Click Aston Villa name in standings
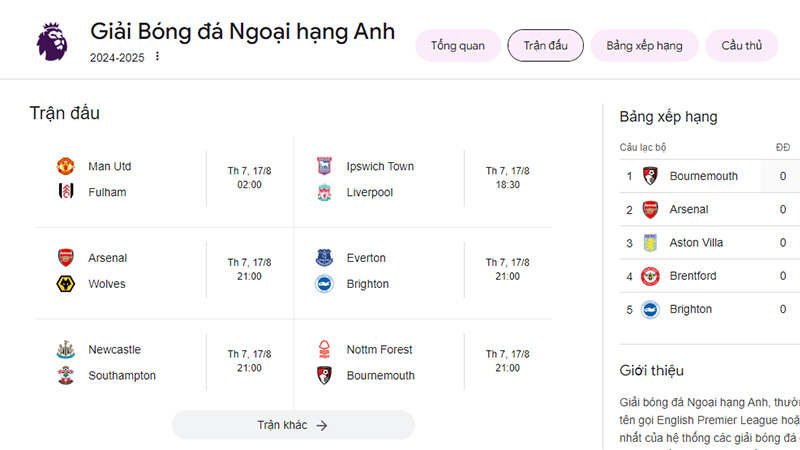This screenshot has width=800, height=450. point(696,243)
